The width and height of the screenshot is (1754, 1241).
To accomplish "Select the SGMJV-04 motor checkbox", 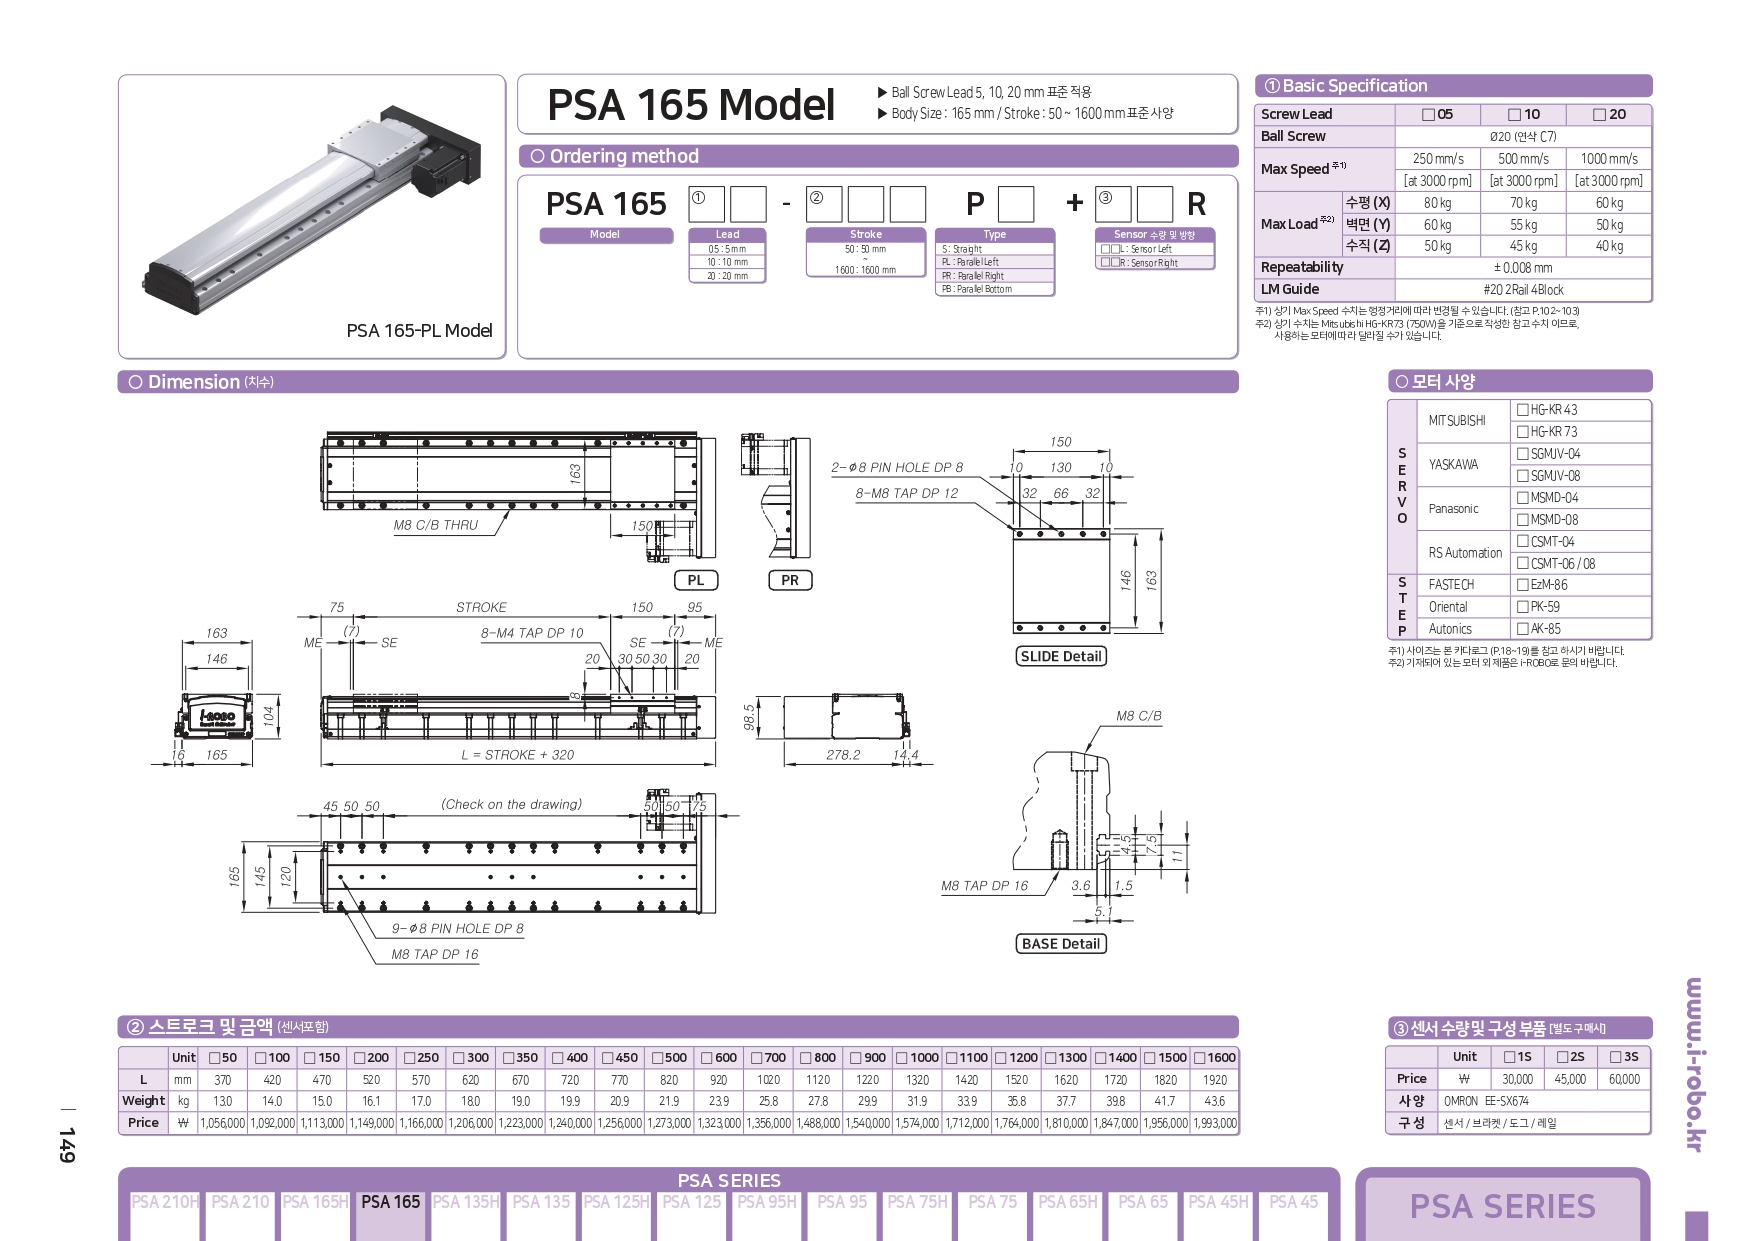I will (1522, 453).
